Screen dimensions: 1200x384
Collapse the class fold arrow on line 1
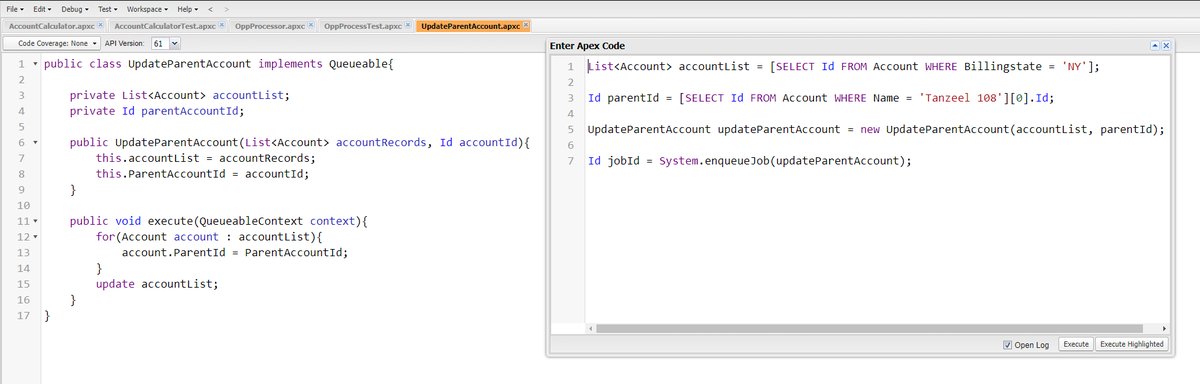[x=35, y=64]
